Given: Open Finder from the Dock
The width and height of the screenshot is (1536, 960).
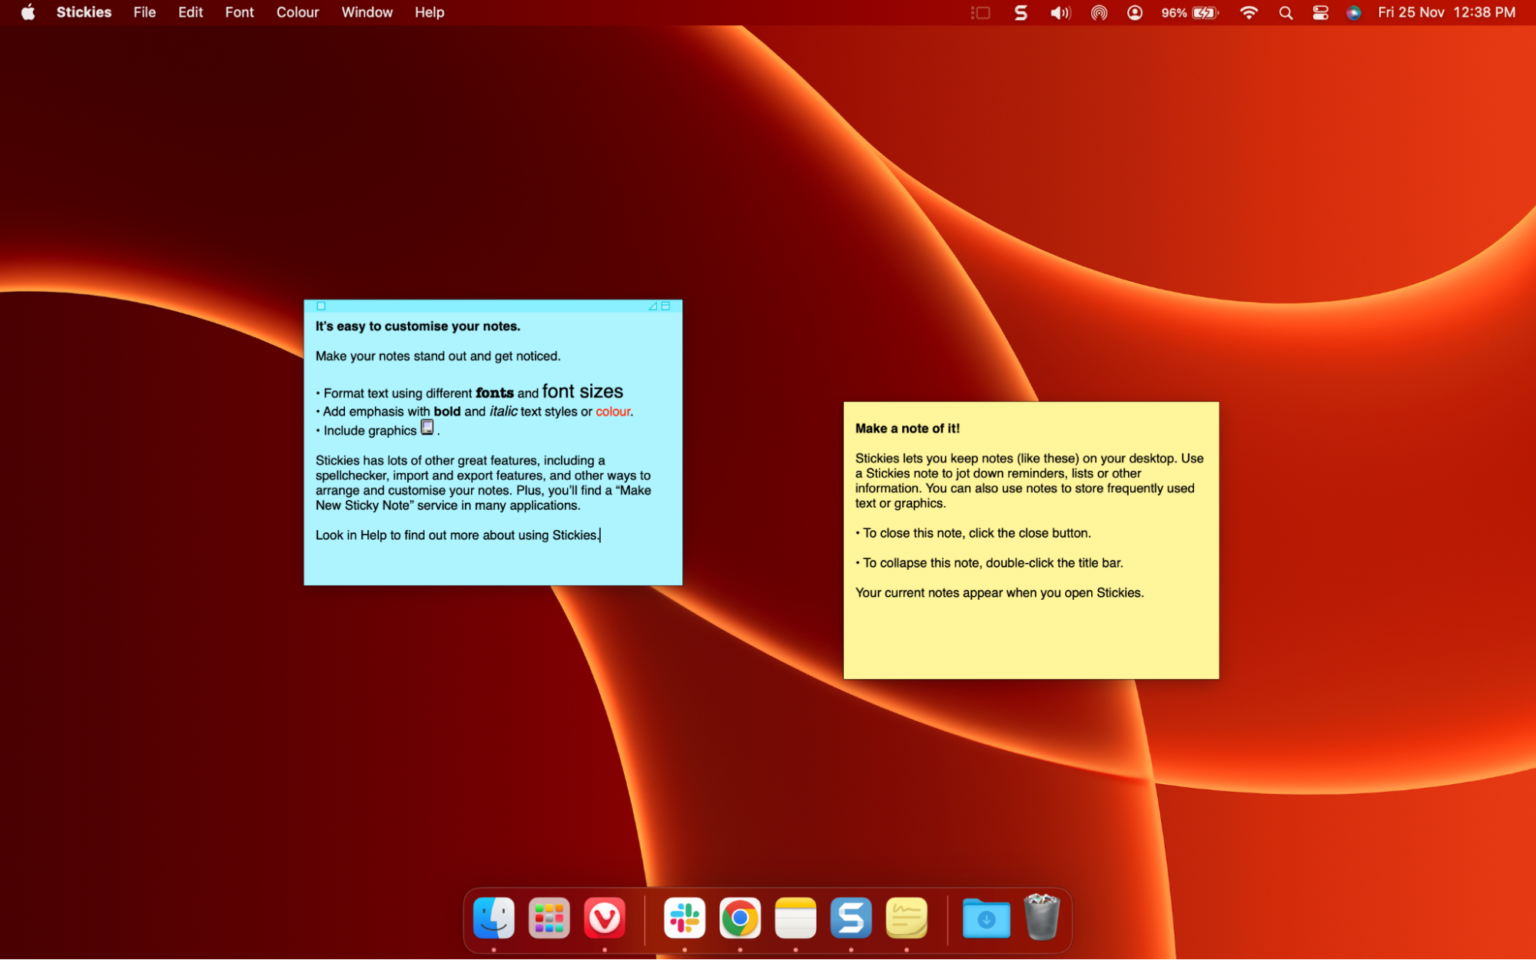Looking at the screenshot, I should (493, 918).
